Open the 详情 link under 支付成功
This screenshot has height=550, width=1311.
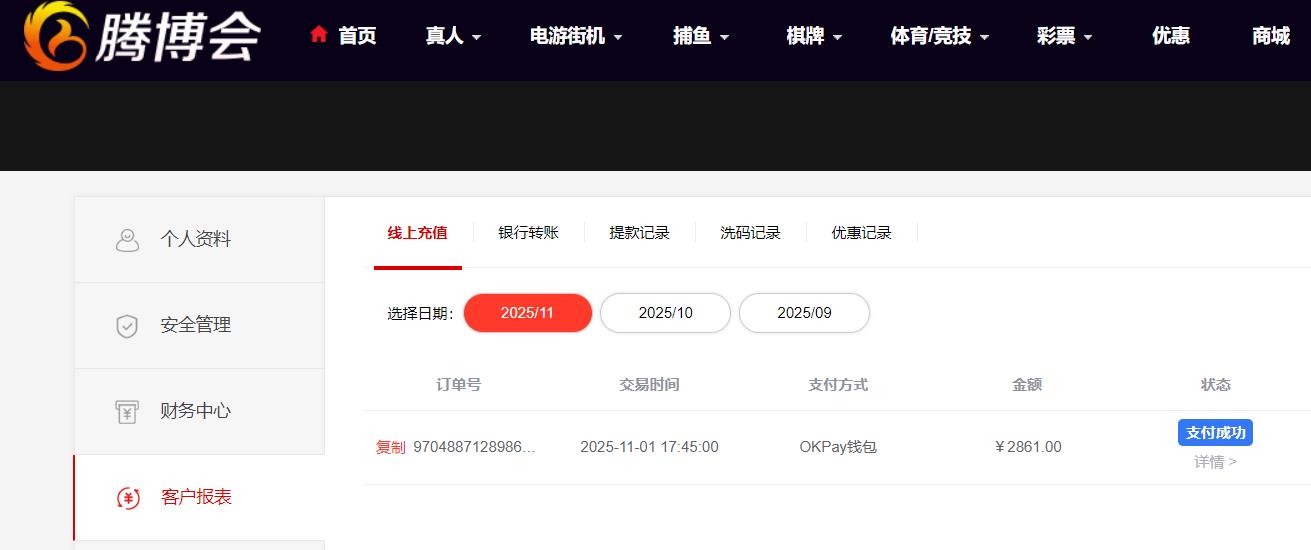(x=1215, y=462)
